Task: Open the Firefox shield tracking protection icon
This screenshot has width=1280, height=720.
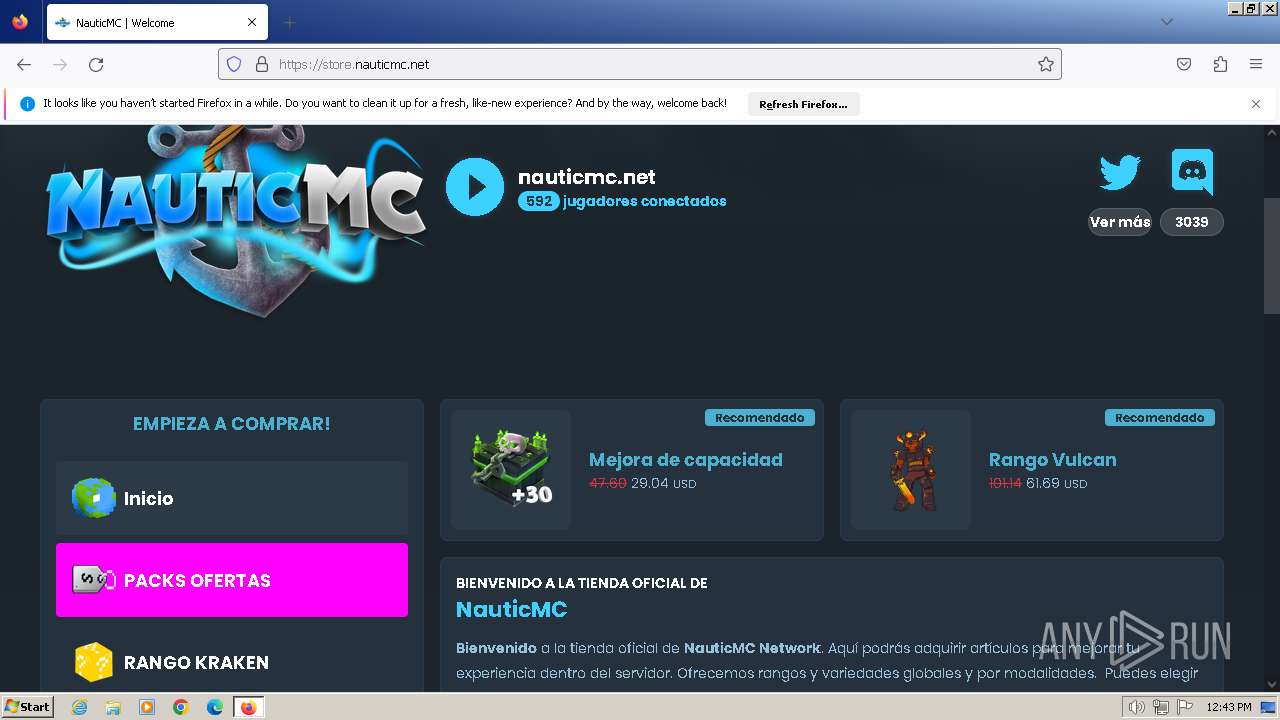Action: [x=234, y=64]
